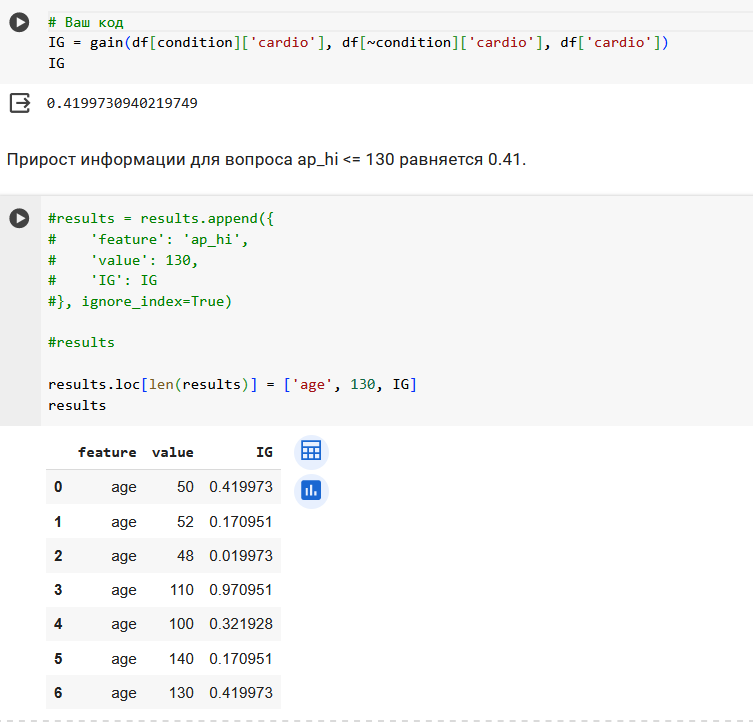Click the IG column header
The height and width of the screenshot is (723, 753).
coord(264,452)
